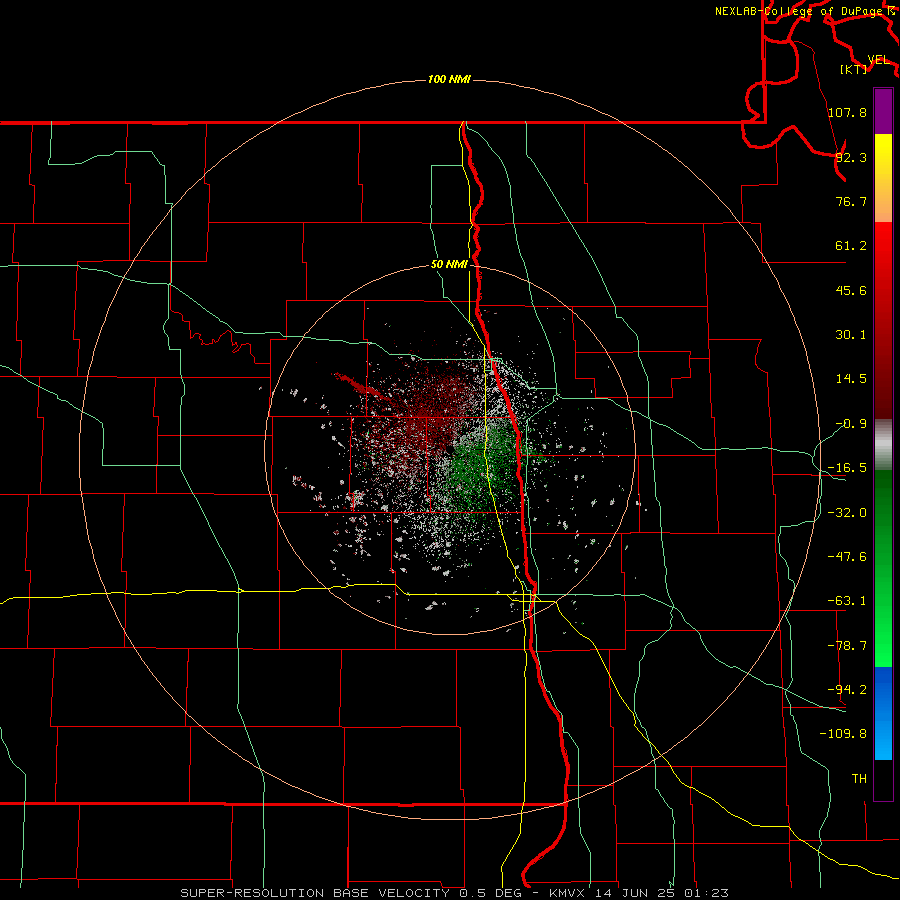900x900 pixels.
Task: Pick the gray segment of the color bar
Action: [x=883, y=444]
